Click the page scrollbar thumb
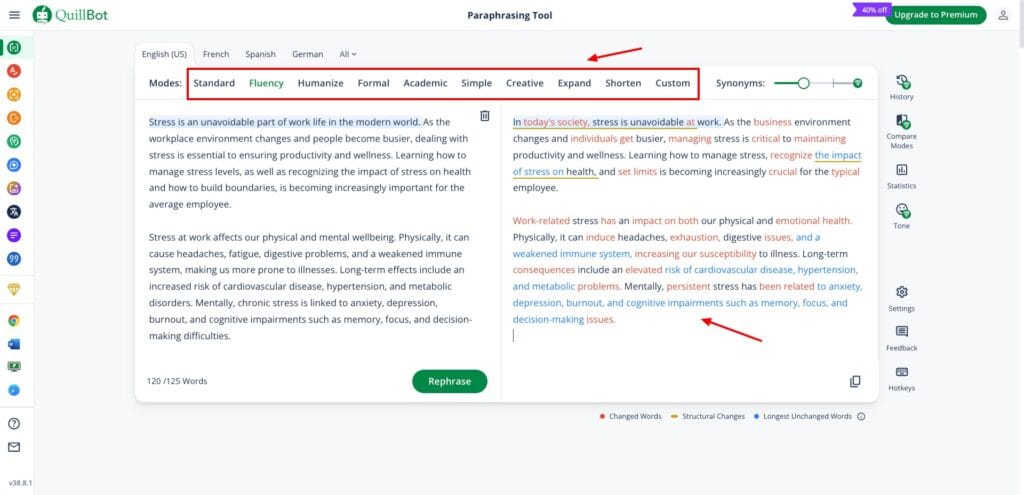This screenshot has width=1024, height=495. (1019, 23)
